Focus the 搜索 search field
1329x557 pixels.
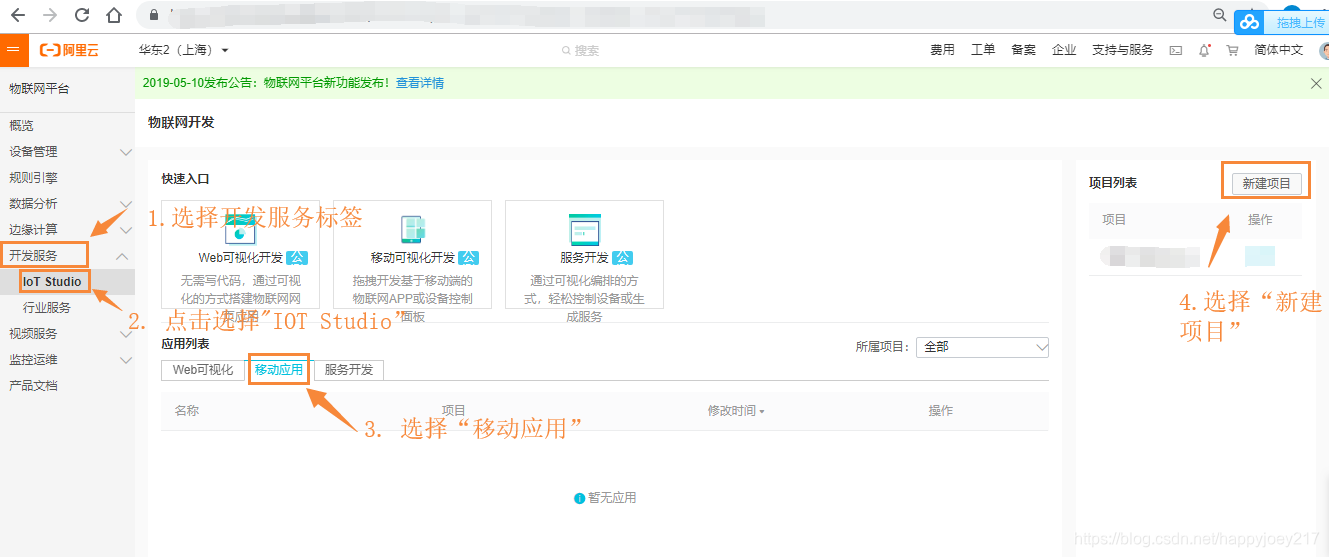coord(580,50)
